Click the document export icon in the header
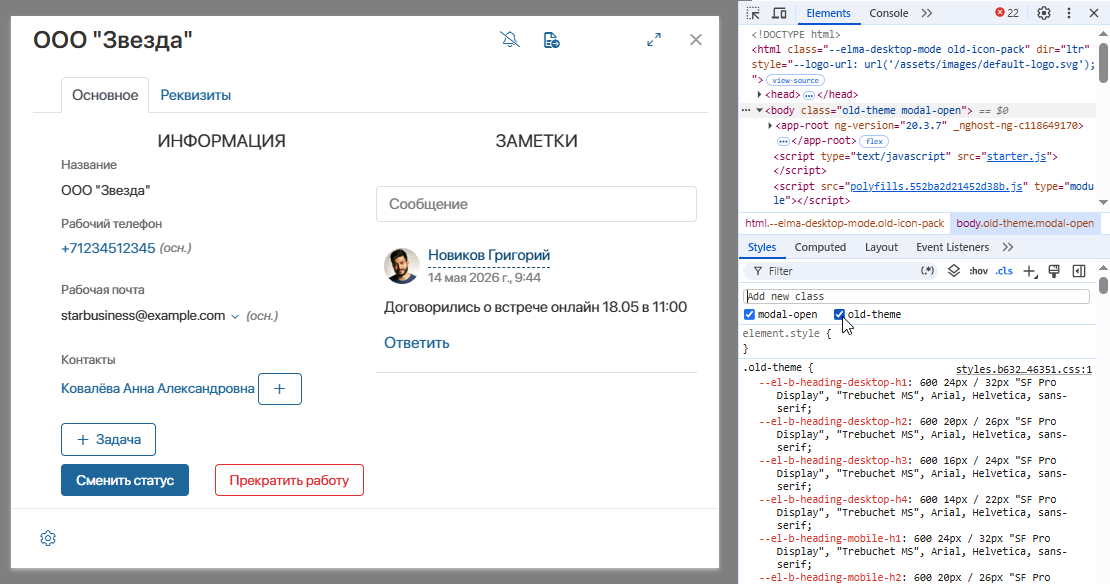The height and width of the screenshot is (584, 1110). [x=551, y=40]
